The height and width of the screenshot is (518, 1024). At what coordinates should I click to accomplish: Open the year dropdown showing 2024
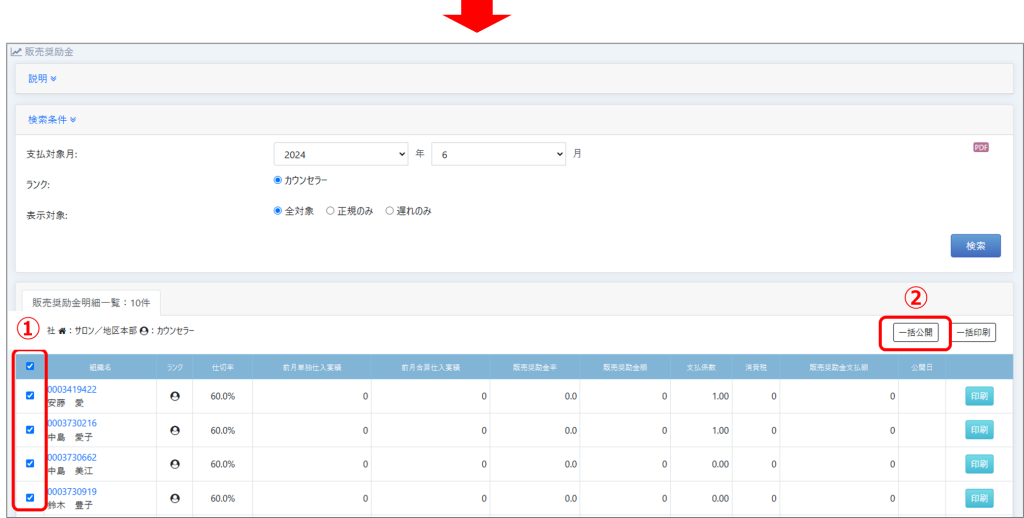340,155
